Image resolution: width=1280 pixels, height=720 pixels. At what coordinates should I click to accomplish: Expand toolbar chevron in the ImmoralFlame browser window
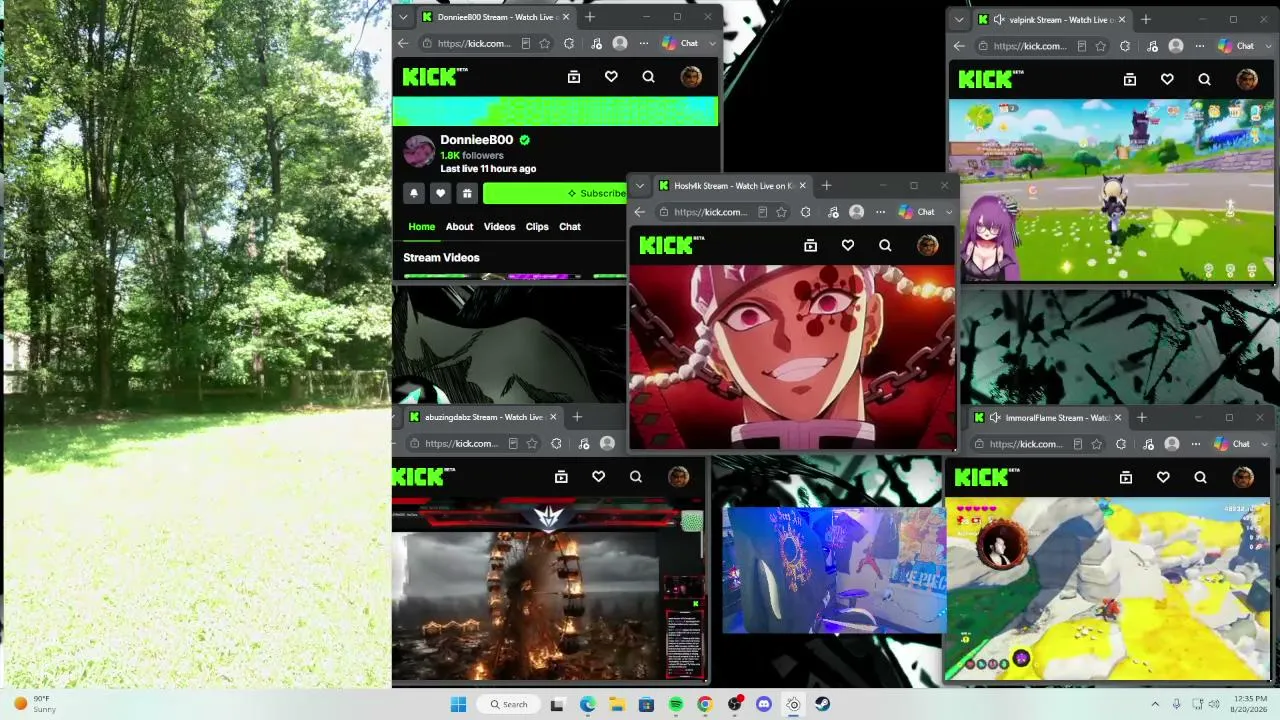tap(1264, 444)
